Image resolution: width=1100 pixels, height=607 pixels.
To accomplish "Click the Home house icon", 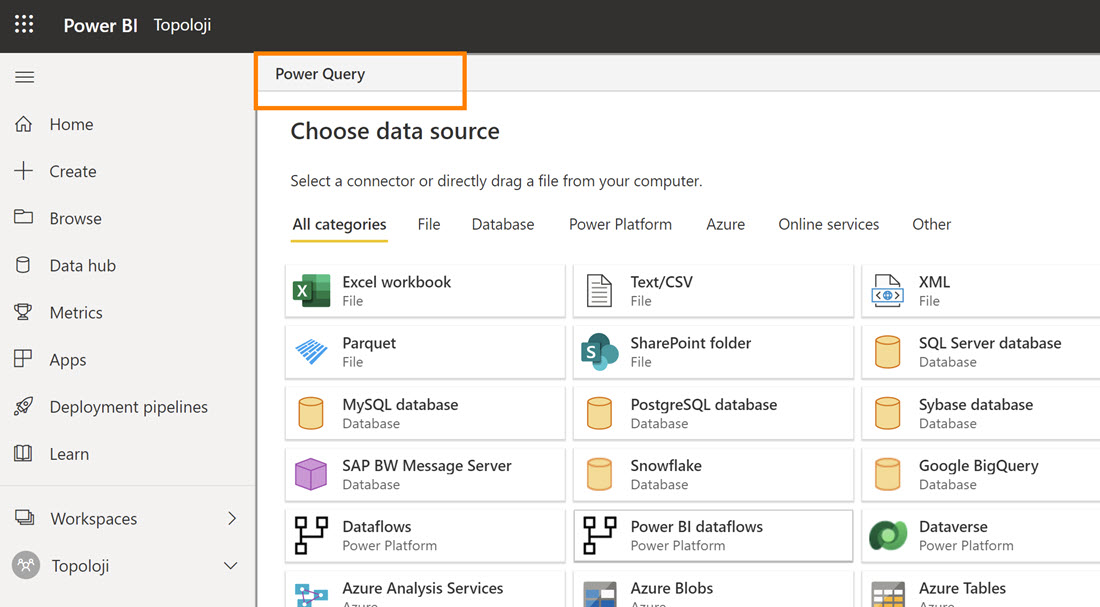I will [24, 124].
